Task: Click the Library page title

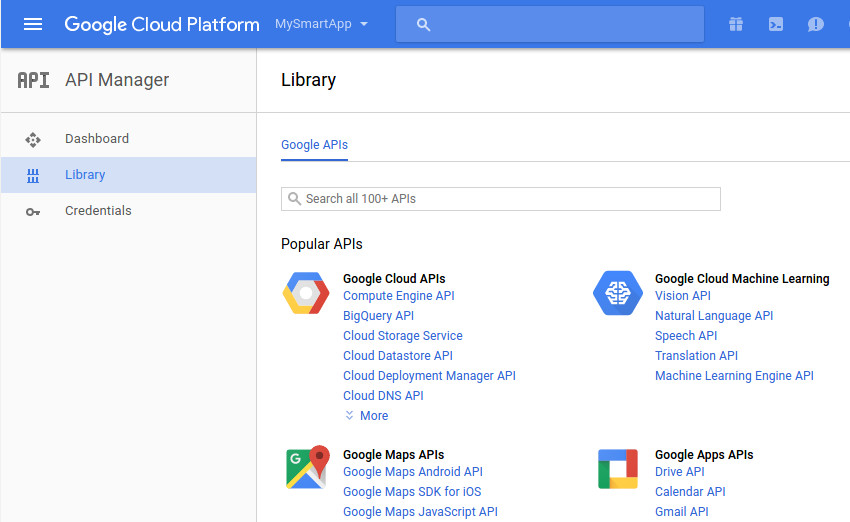Action: tap(308, 80)
